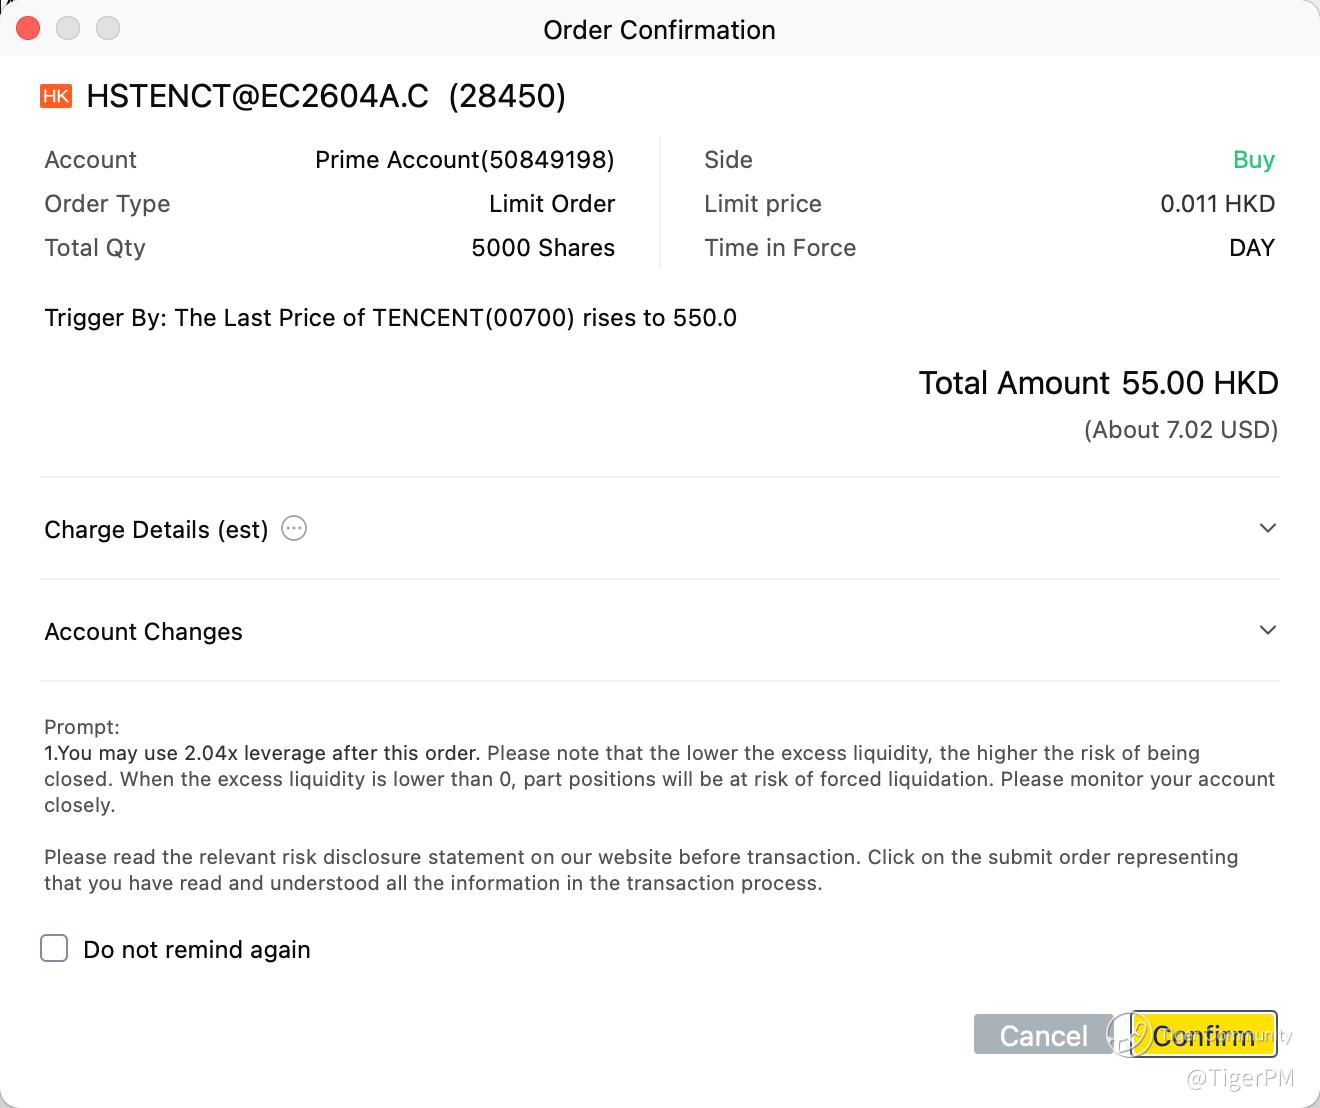
Task: Tick the Do not remind again checkbox
Action: (x=54, y=948)
